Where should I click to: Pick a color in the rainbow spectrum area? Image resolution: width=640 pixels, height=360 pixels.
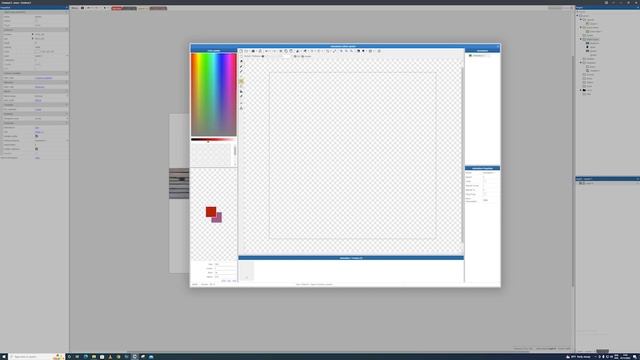pos(213,94)
